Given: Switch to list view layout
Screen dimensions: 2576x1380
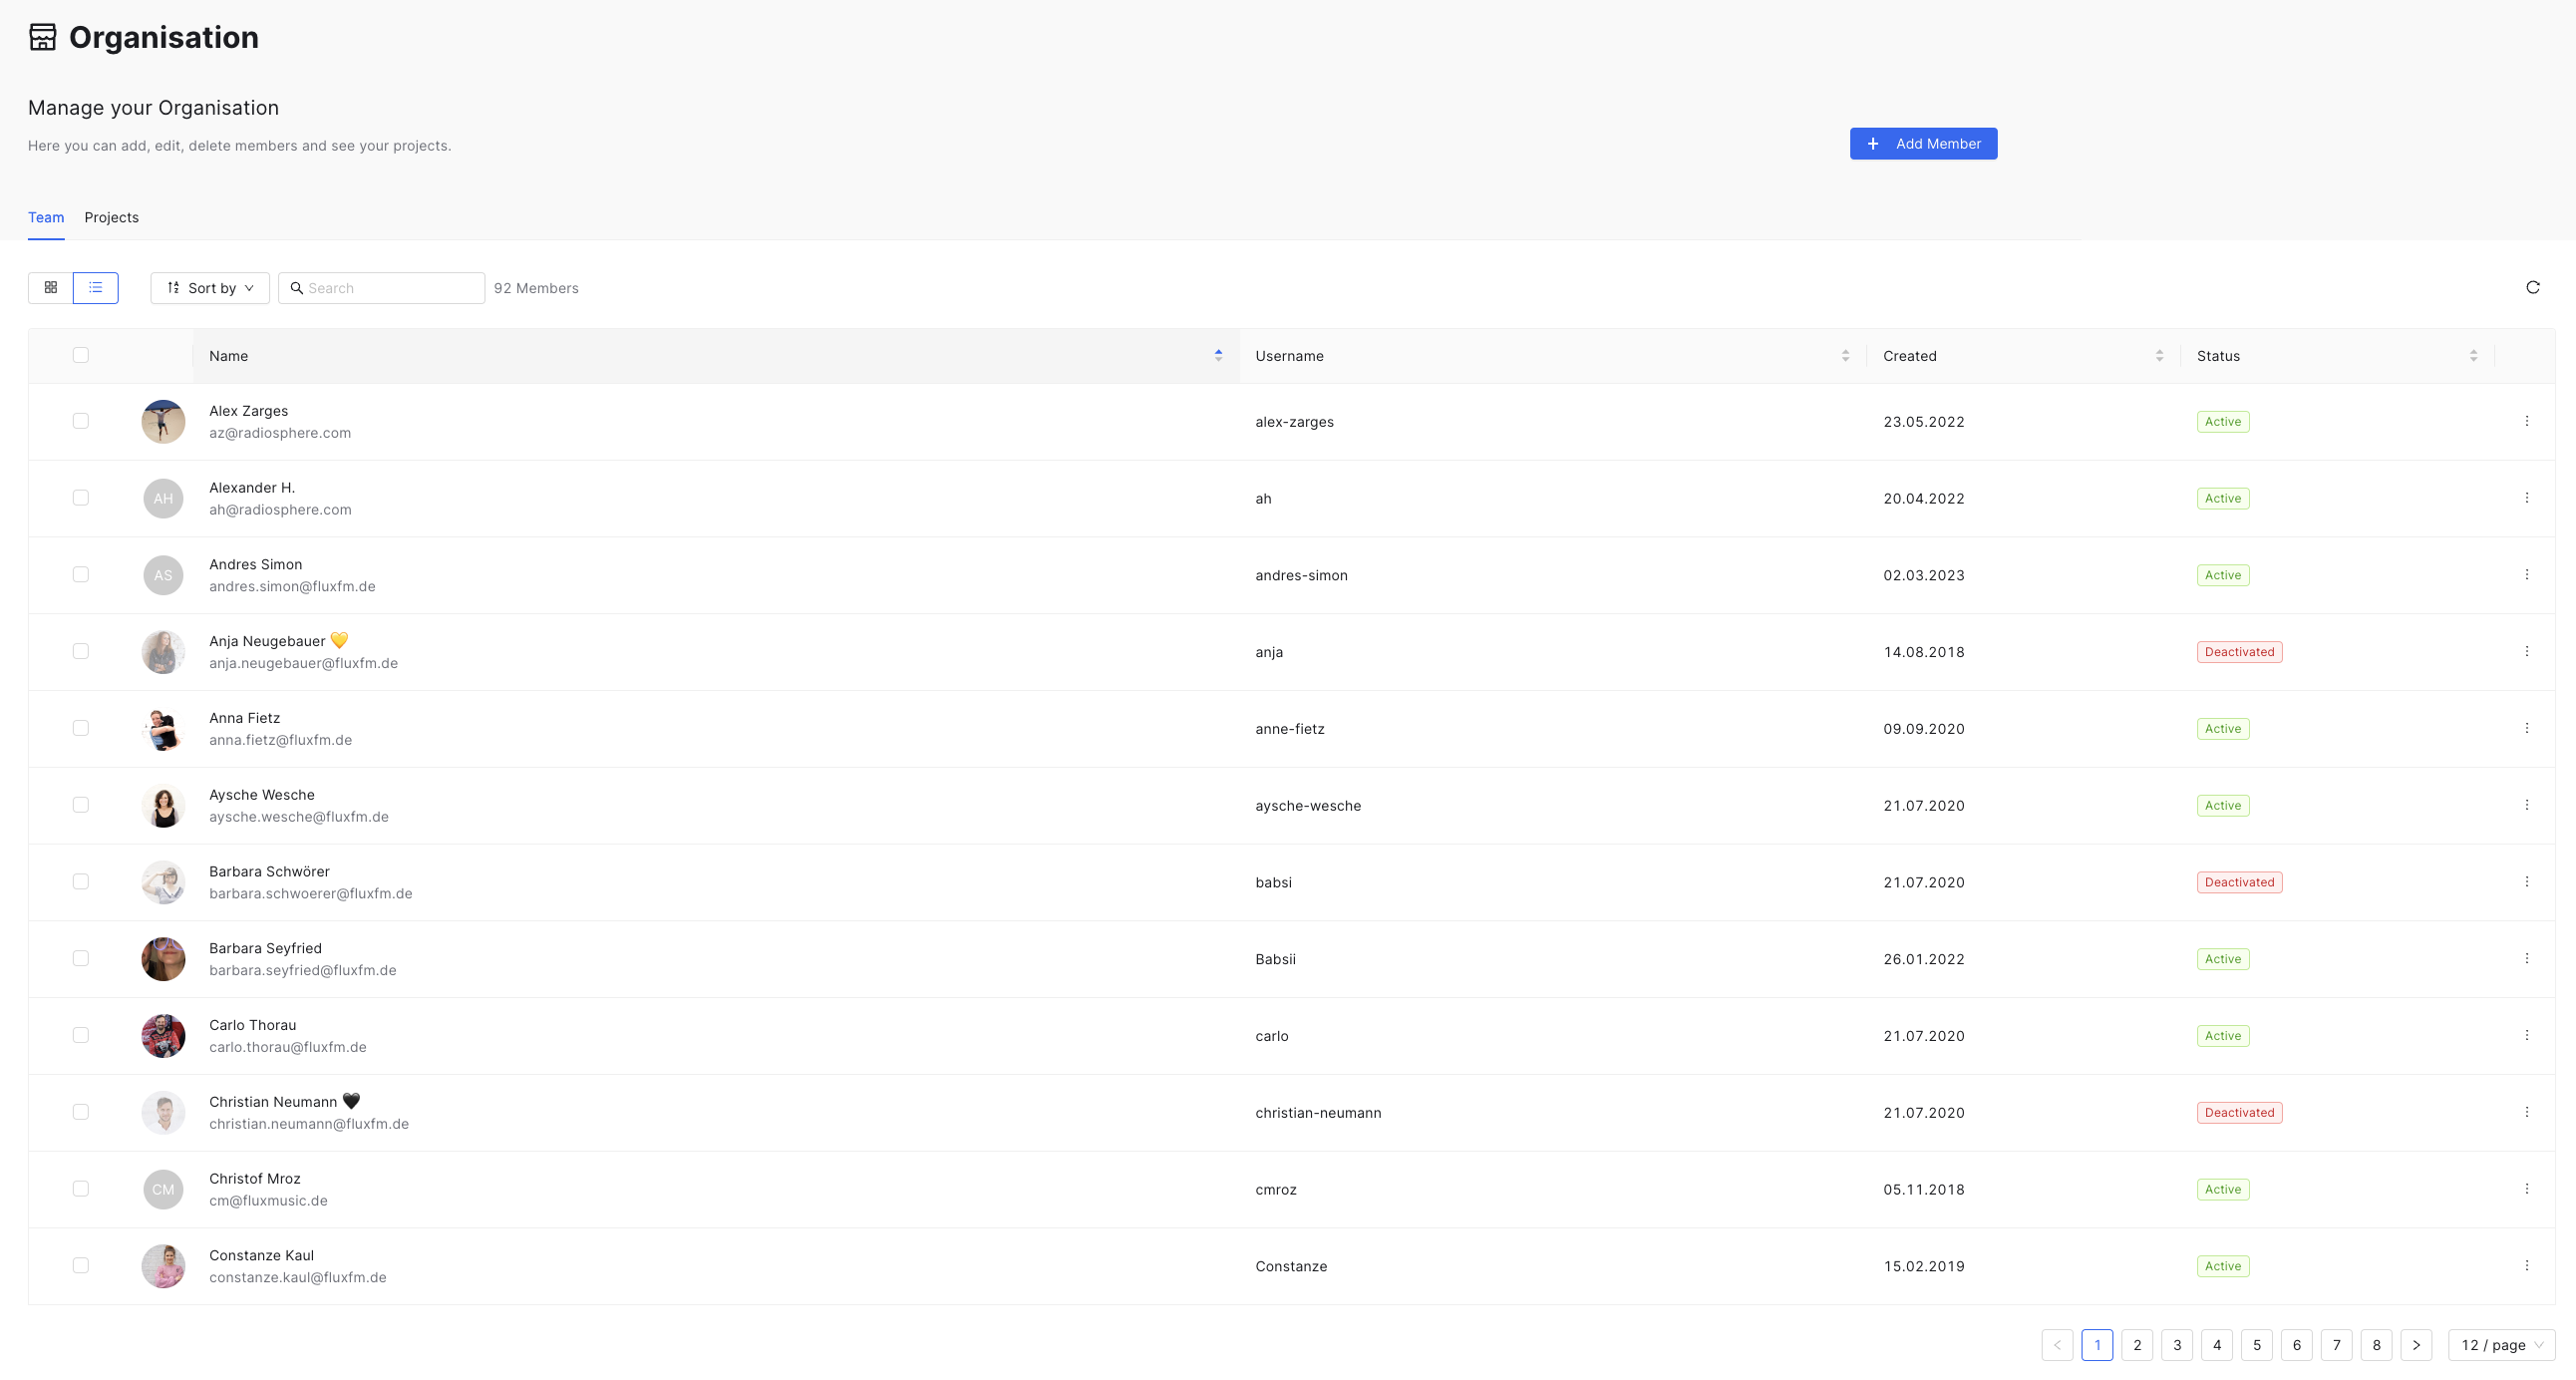Looking at the screenshot, I should (x=96, y=288).
